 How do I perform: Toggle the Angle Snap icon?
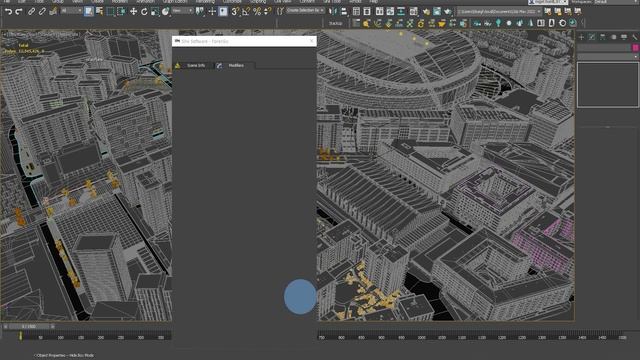pos(246,11)
